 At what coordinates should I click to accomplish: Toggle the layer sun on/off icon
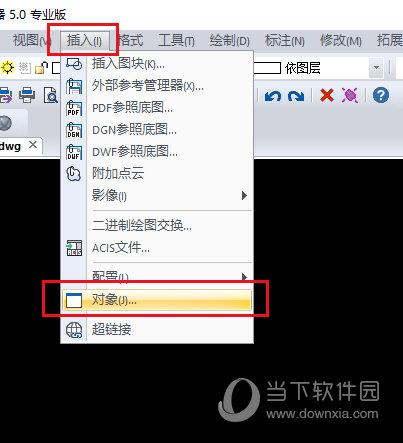click(7, 68)
